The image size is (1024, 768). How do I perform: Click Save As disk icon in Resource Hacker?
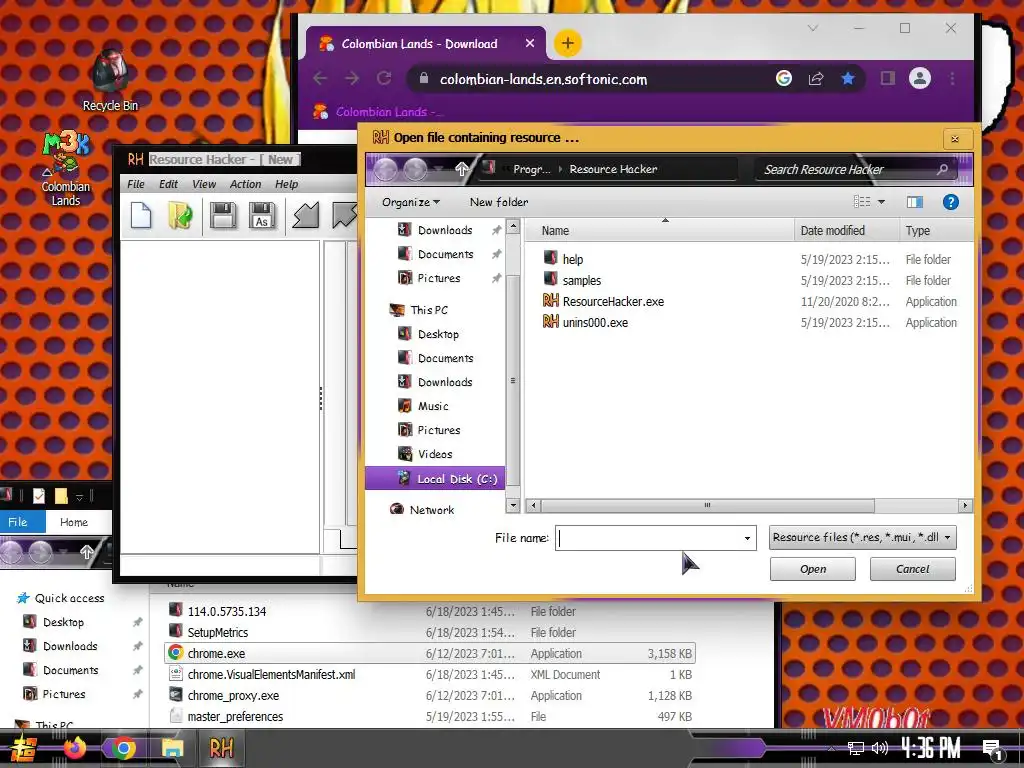tap(262, 216)
